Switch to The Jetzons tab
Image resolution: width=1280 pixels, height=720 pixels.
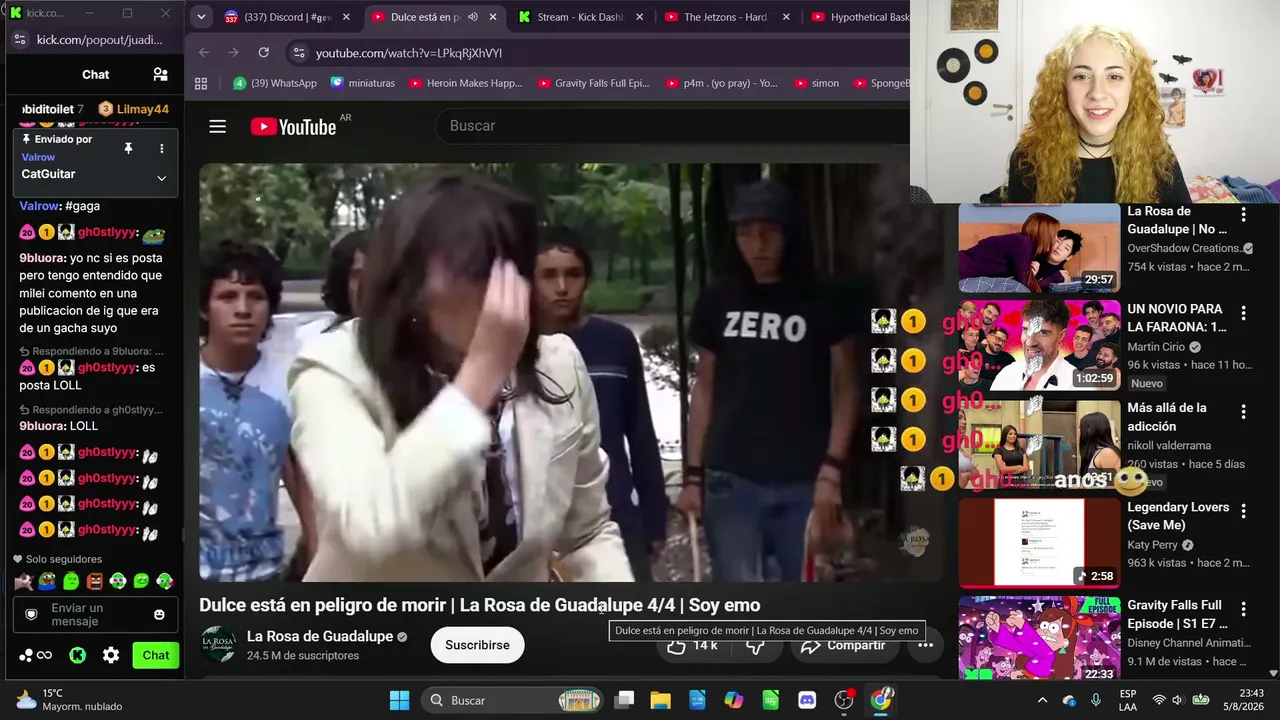pyautogui.click(x=727, y=17)
